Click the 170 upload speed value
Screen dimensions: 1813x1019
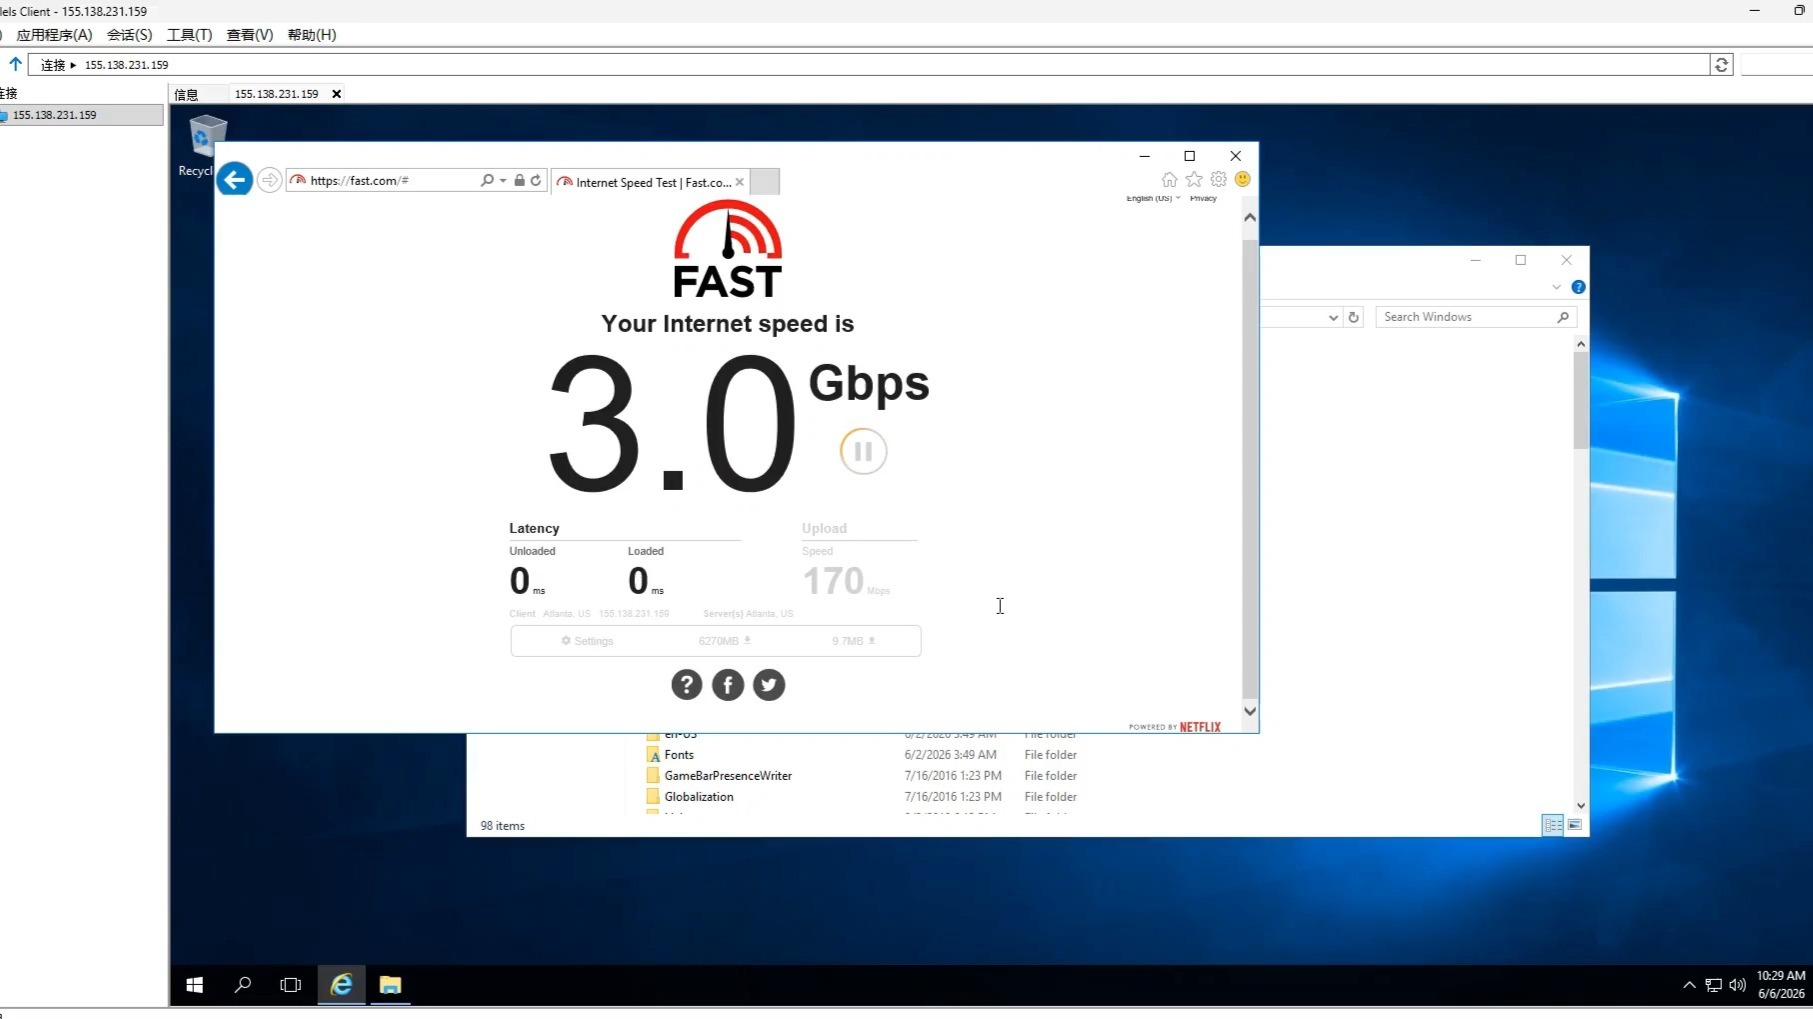833,581
